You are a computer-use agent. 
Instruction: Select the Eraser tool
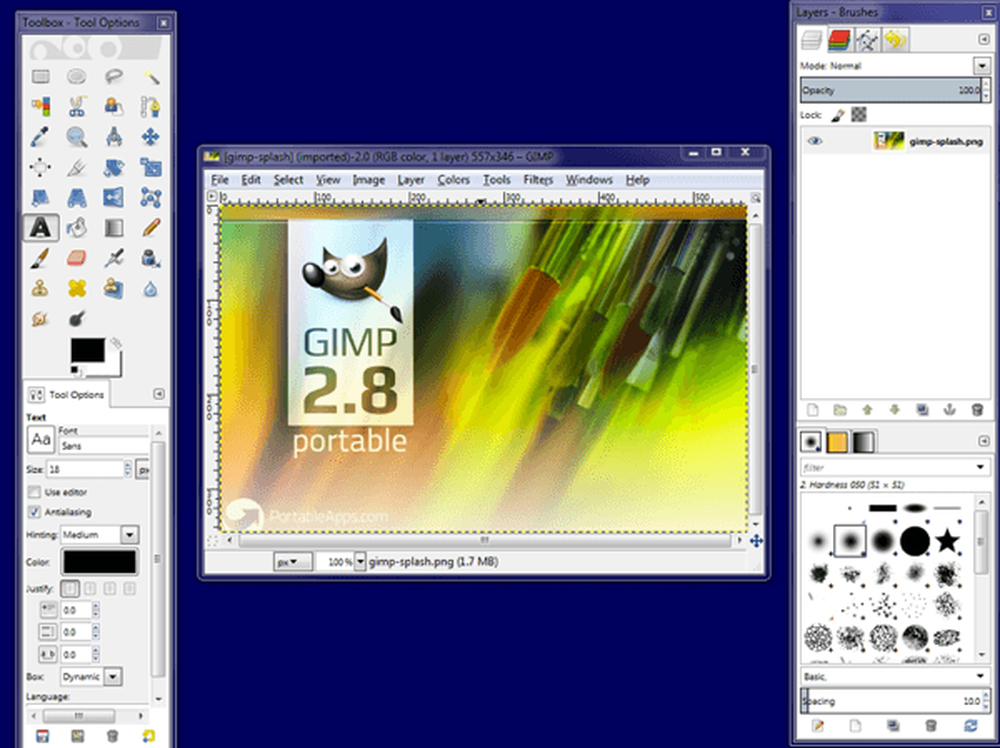pos(77,258)
